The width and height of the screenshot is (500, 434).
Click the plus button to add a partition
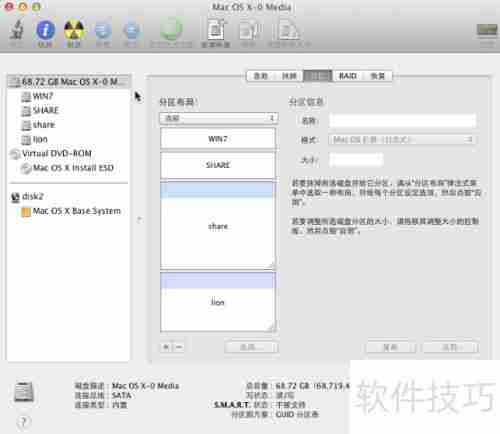[x=166, y=347]
